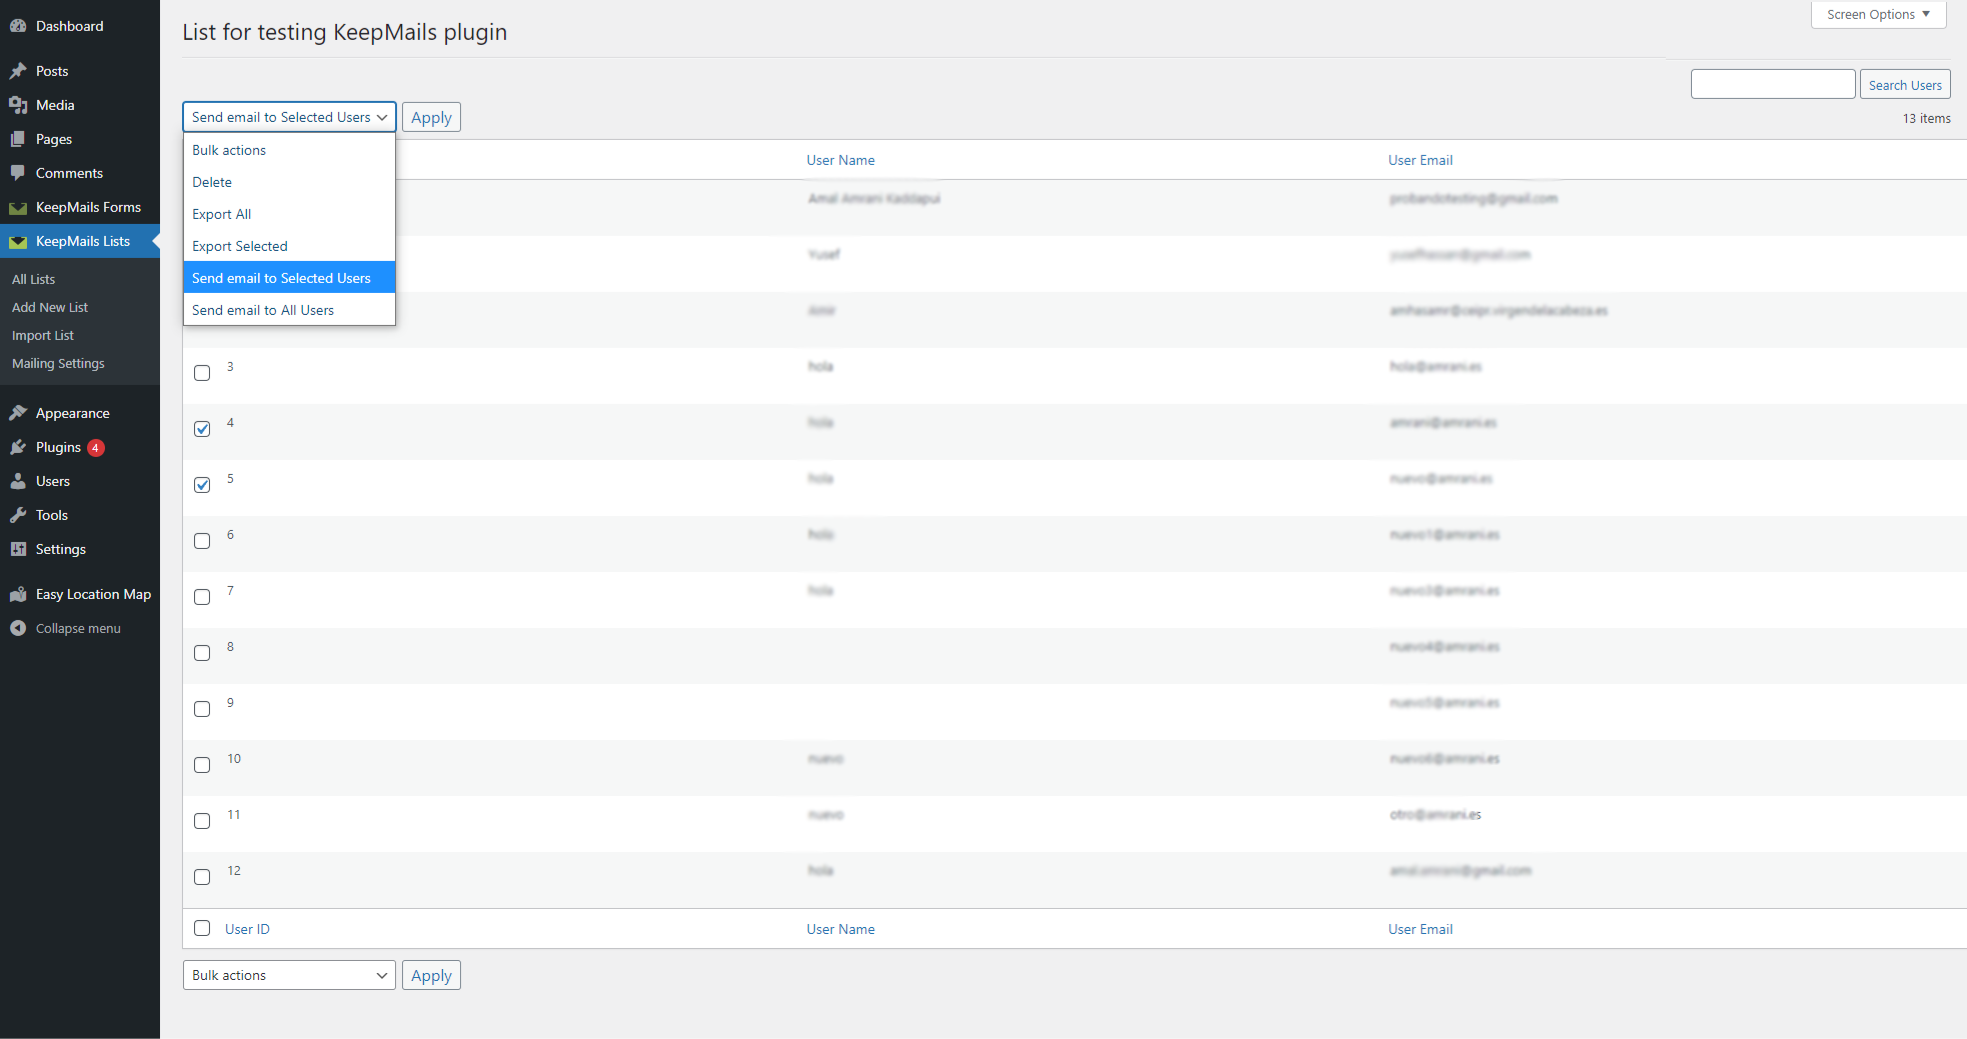
Task: Click the Comments bubble icon
Action: click(x=18, y=173)
